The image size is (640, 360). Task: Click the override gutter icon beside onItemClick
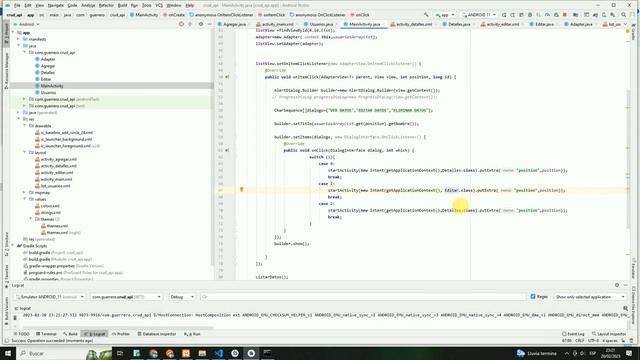[227, 77]
